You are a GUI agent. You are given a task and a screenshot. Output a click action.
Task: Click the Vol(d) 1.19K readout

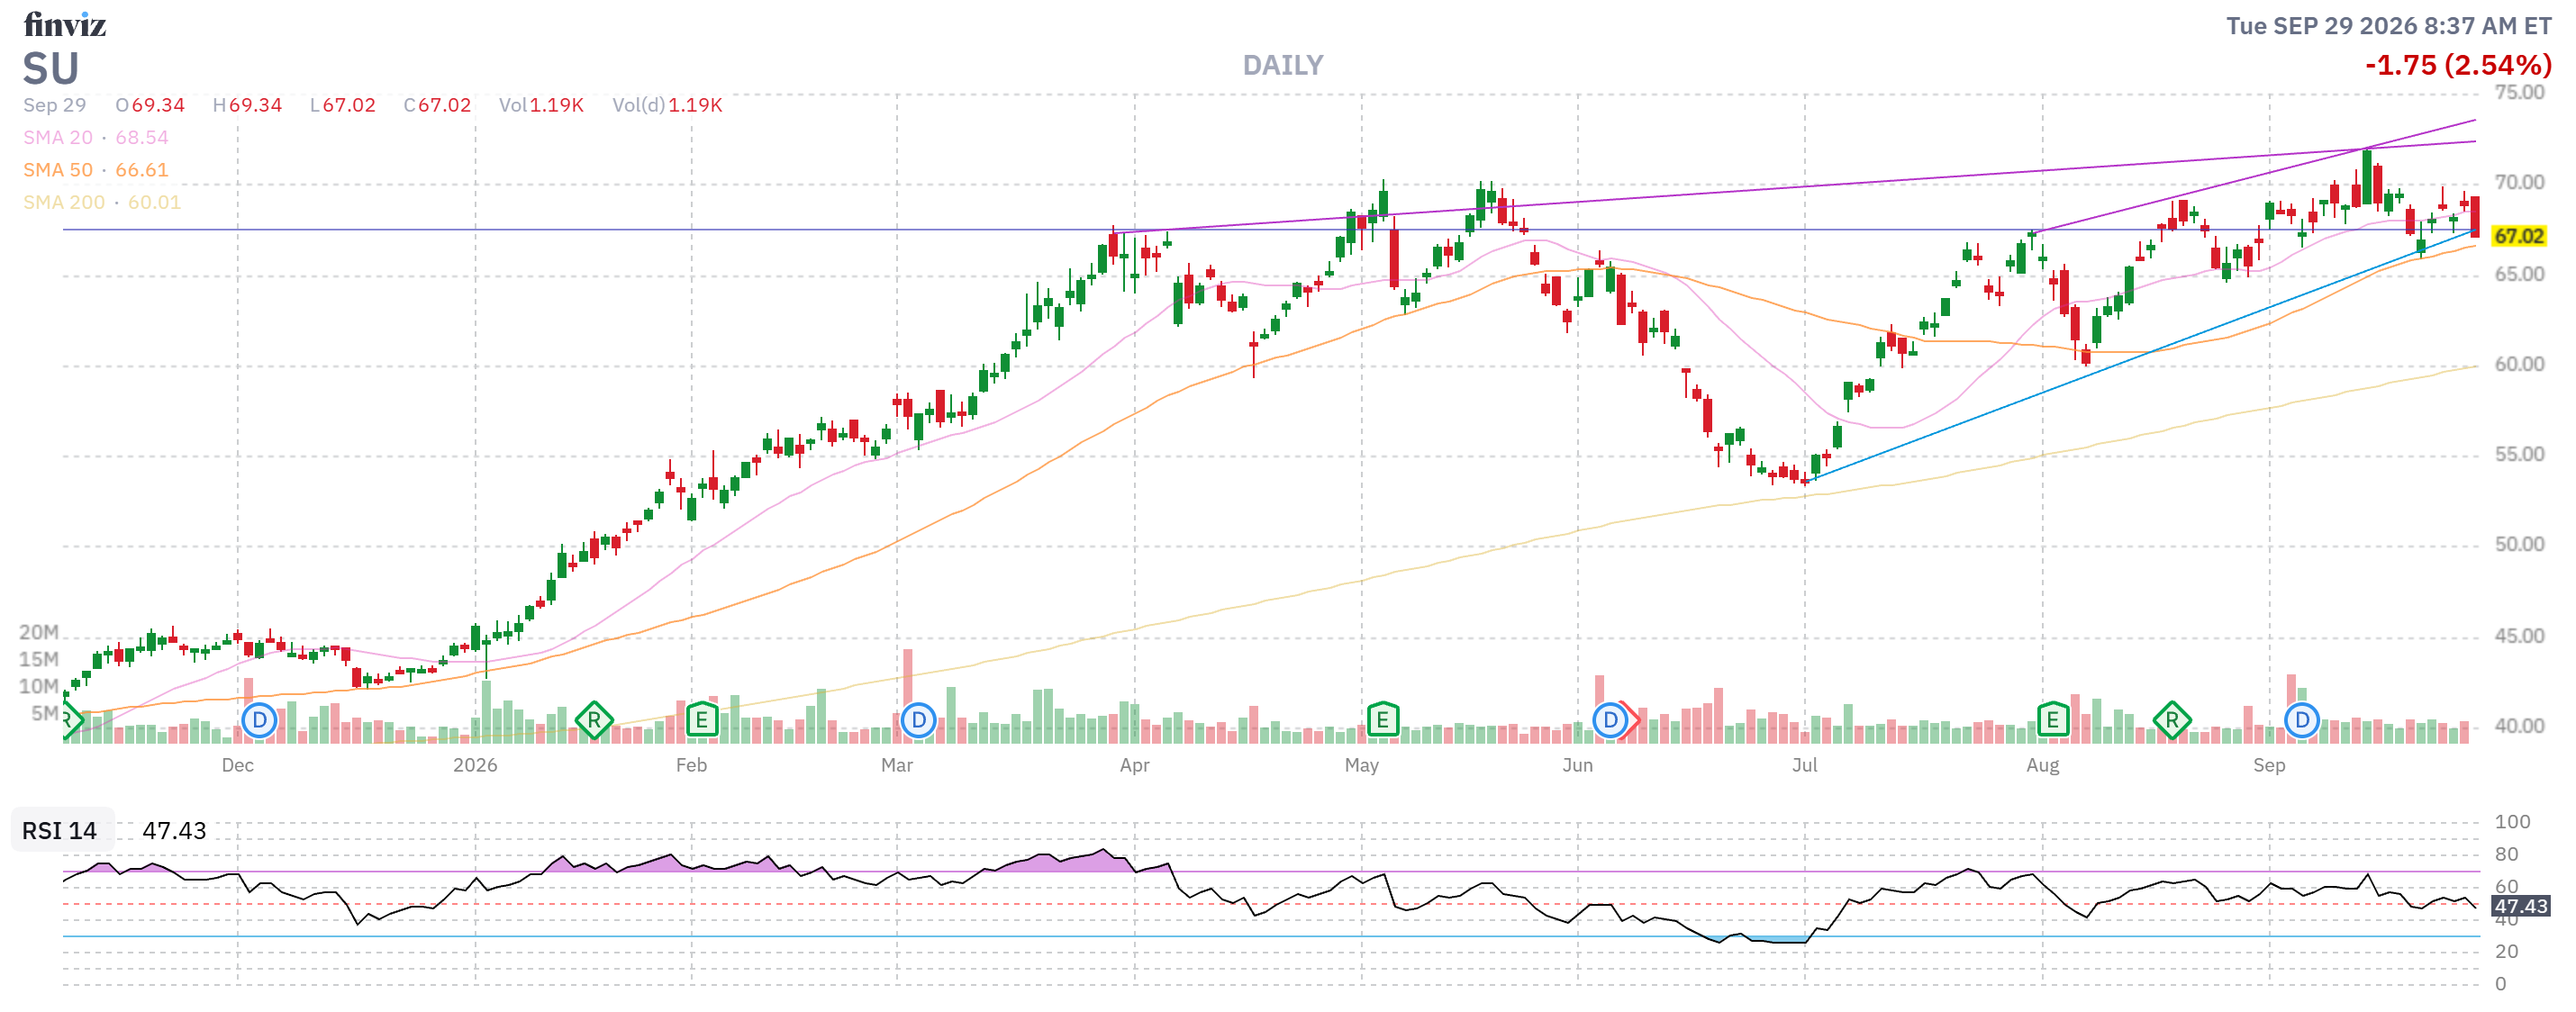pos(667,105)
